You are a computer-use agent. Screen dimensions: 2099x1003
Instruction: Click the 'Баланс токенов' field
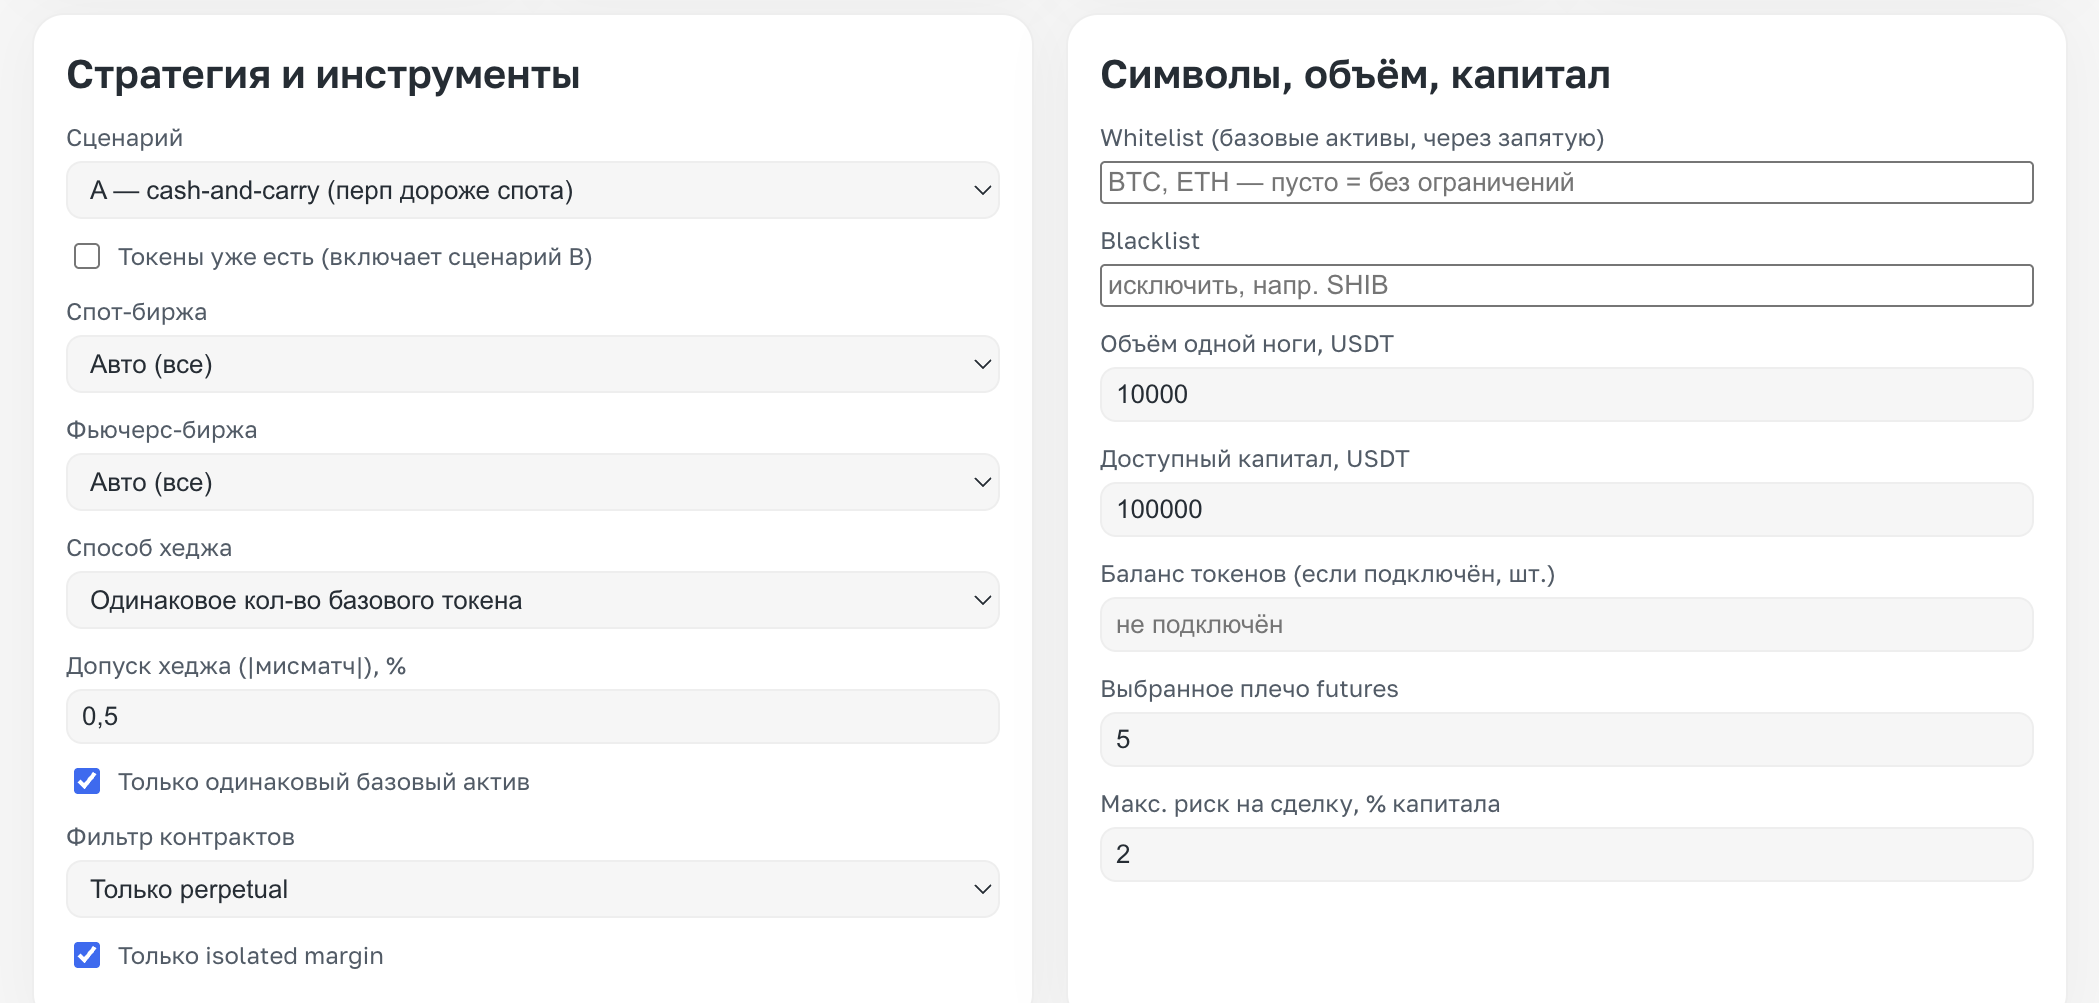coord(1566,624)
